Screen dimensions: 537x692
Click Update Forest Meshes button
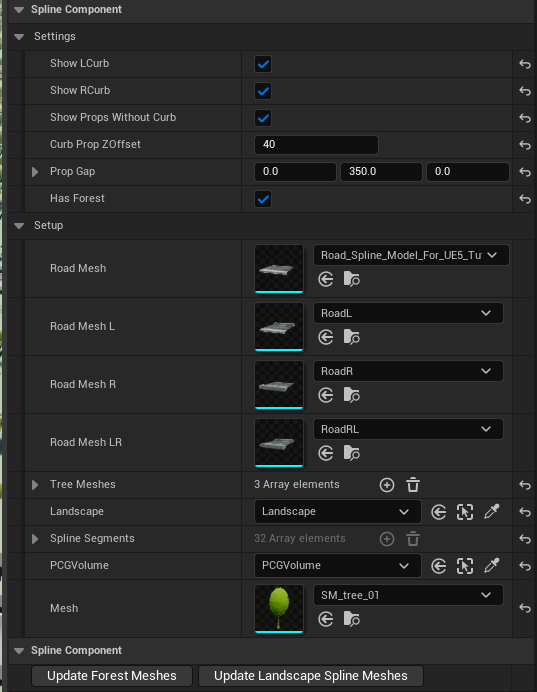112,676
